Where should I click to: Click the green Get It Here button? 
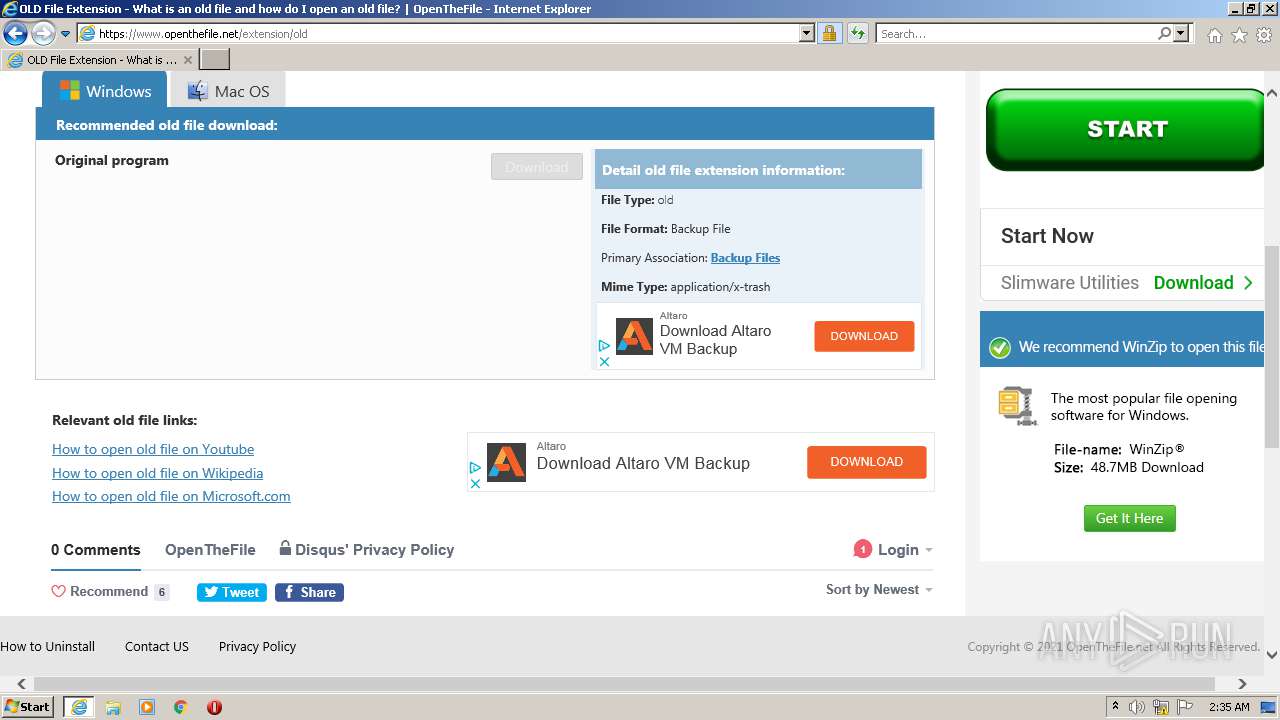tap(1129, 518)
